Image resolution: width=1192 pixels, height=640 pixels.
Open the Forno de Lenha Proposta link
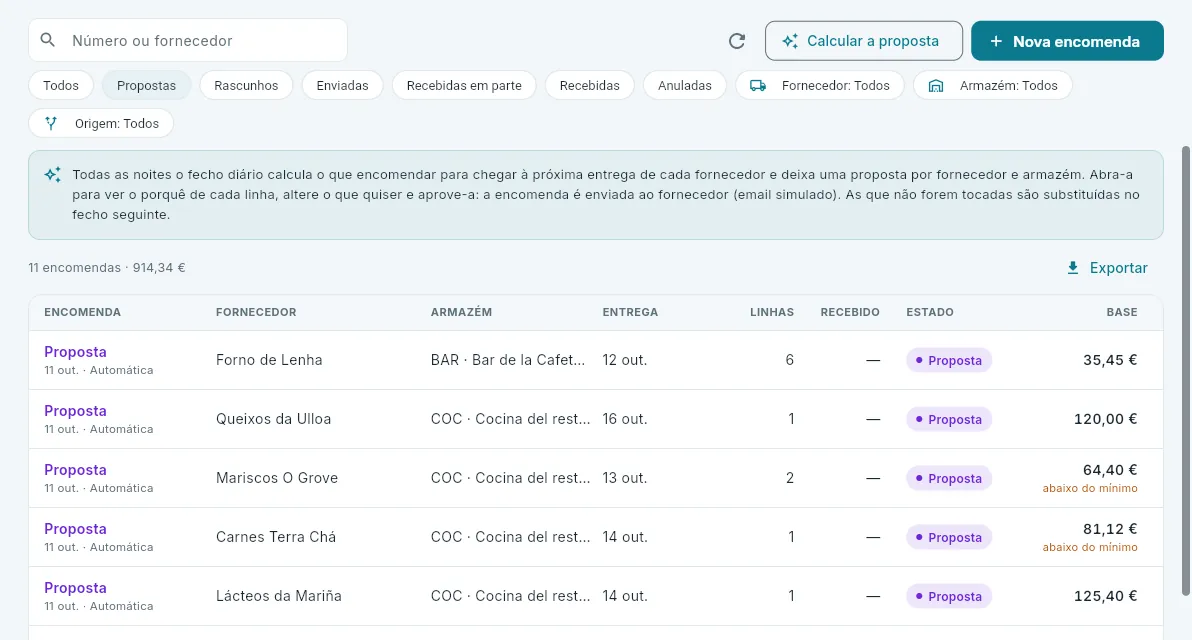pyautogui.click(x=75, y=352)
